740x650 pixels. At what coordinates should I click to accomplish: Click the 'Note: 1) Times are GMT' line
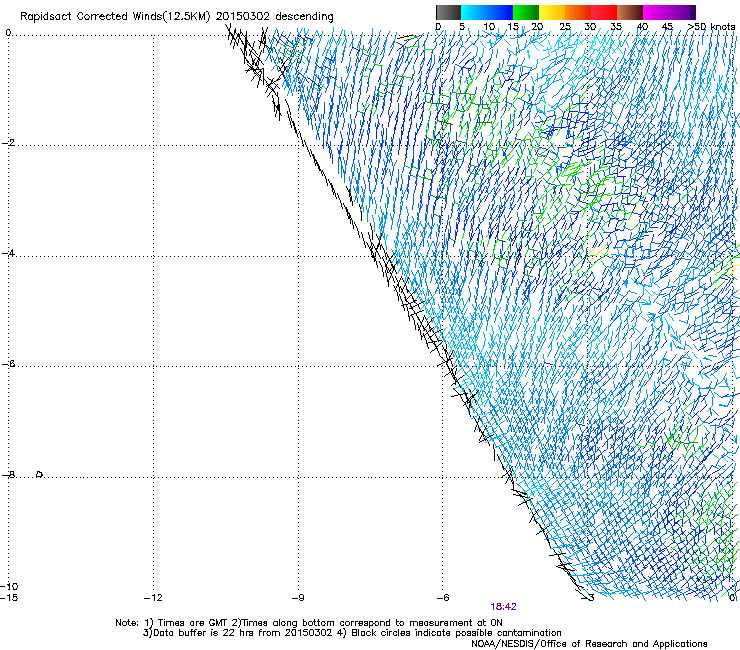[x=309, y=623]
